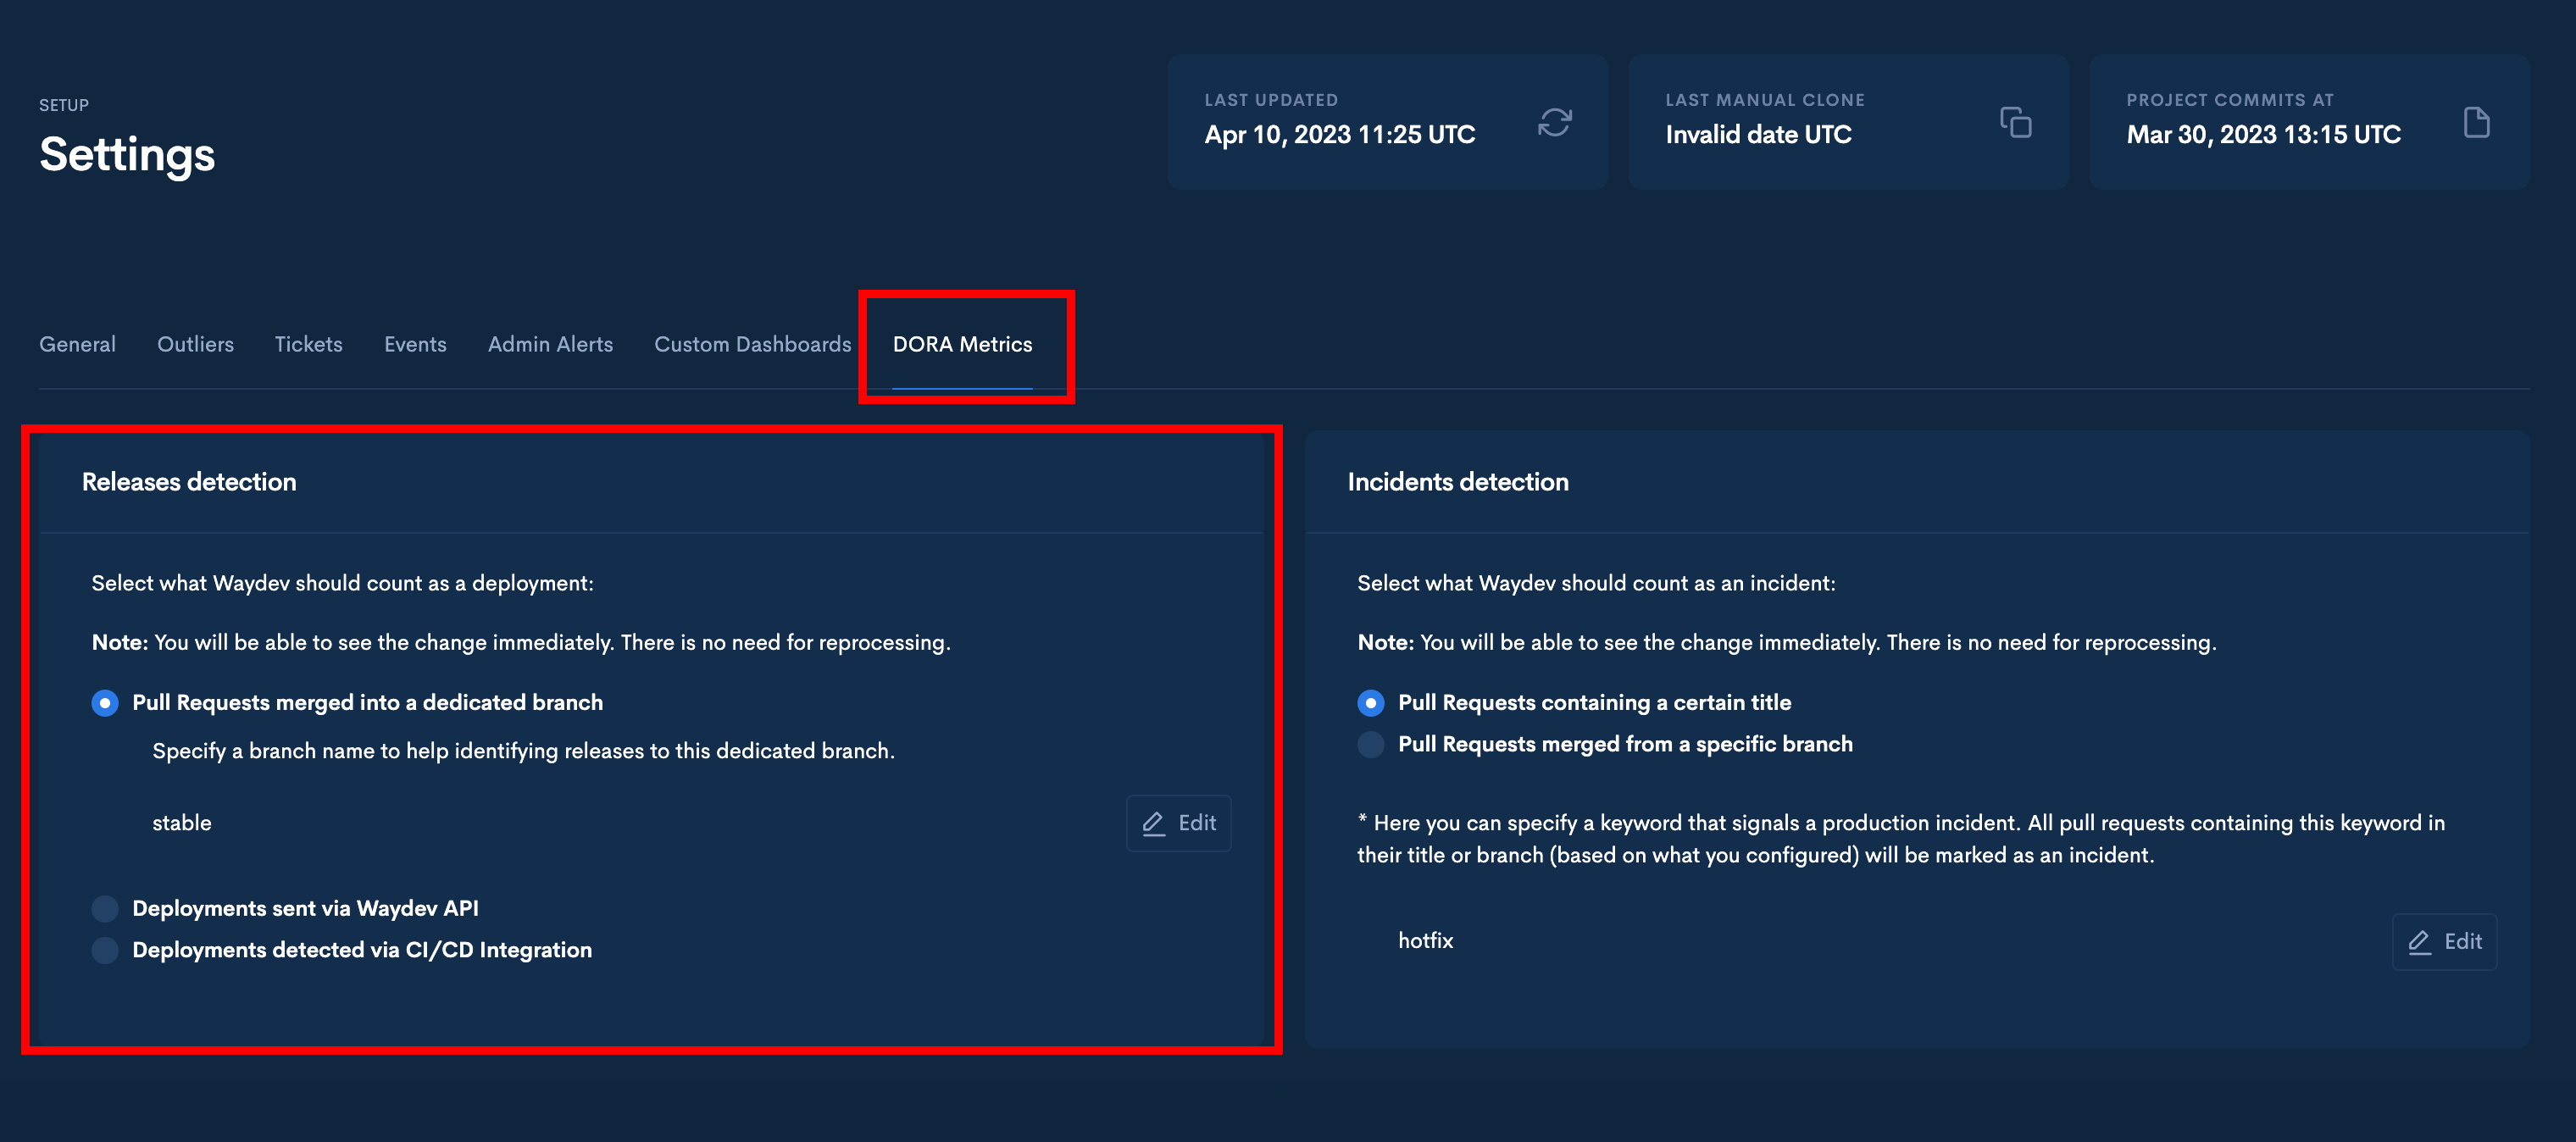This screenshot has width=2576, height=1142.
Task: Select Deployments sent via Waydev API
Action: click(x=105, y=908)
